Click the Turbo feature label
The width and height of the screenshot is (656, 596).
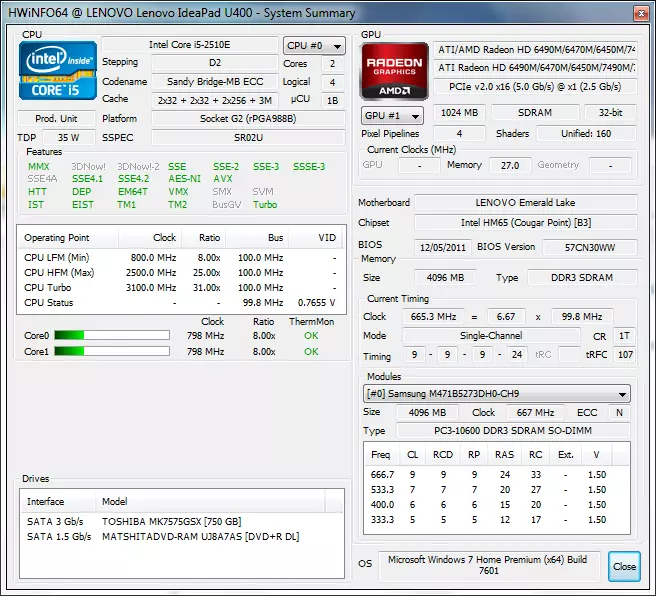click(265, 205)
